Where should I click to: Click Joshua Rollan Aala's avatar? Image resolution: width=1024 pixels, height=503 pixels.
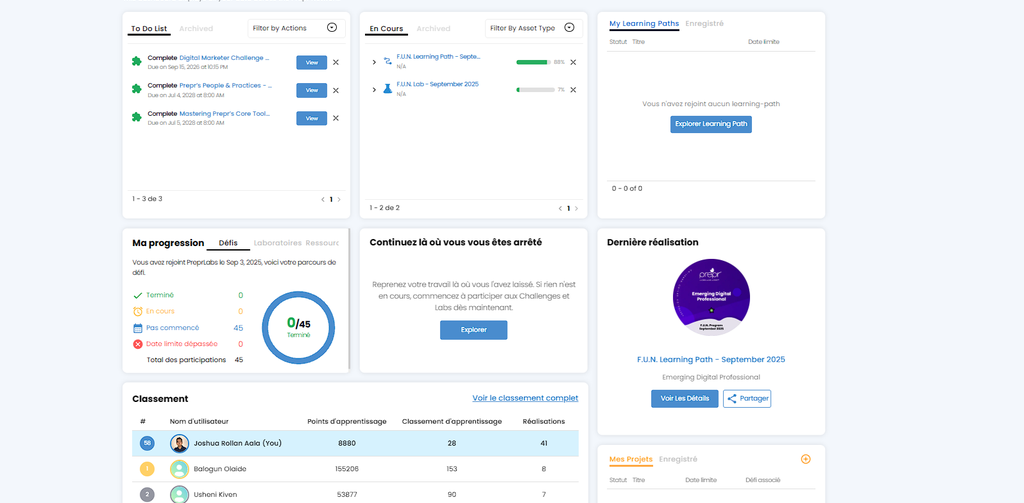tap(180, 444)
